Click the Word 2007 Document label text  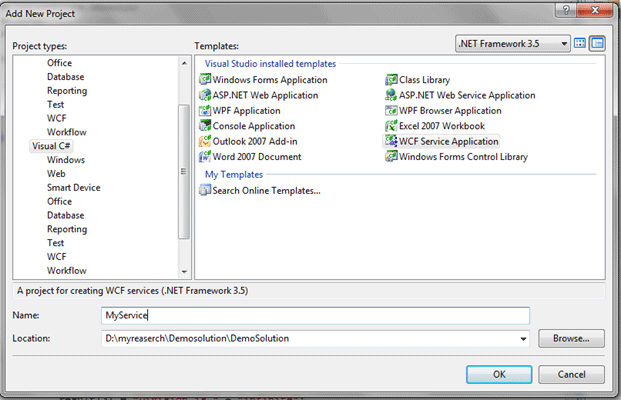pos(257,157)
